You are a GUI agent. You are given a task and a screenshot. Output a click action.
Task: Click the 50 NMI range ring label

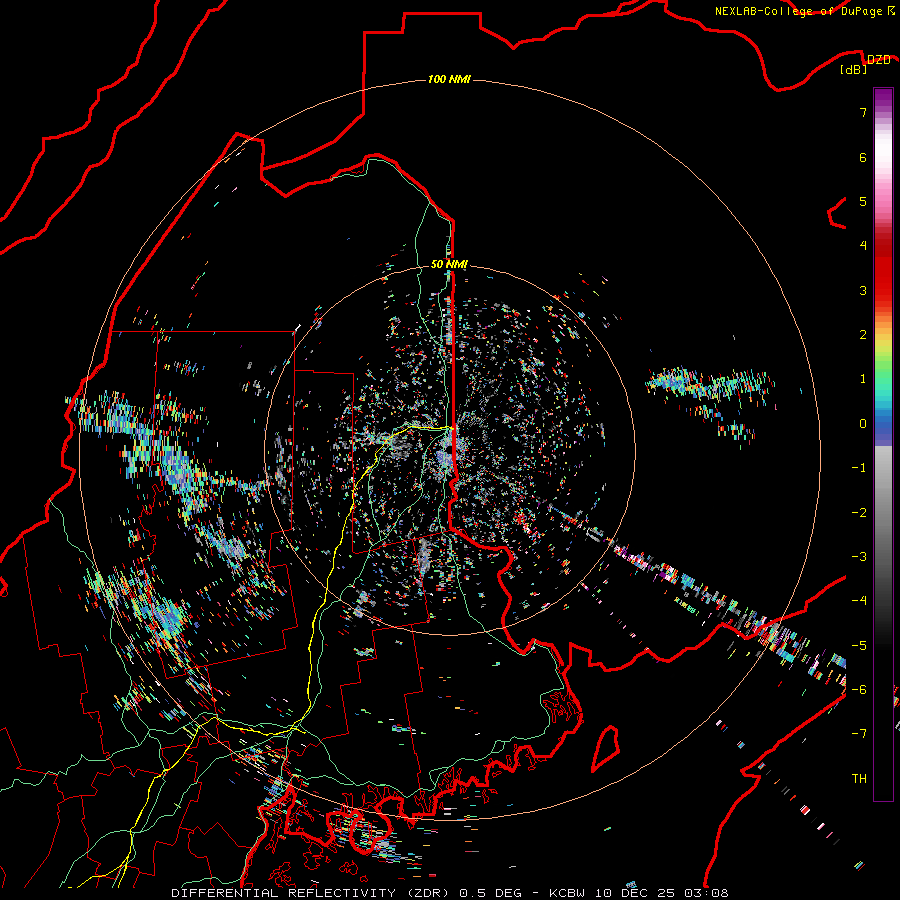pos(449,264)
